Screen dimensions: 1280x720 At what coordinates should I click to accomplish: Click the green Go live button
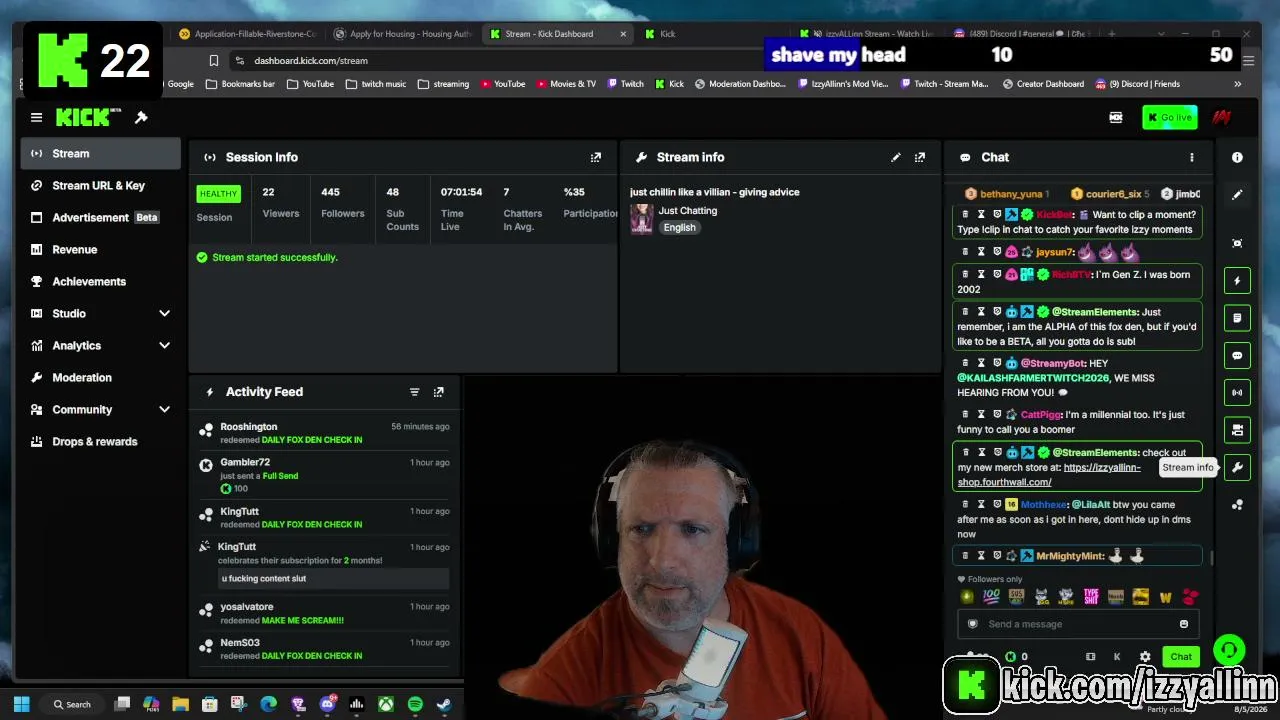point(1169,117)
